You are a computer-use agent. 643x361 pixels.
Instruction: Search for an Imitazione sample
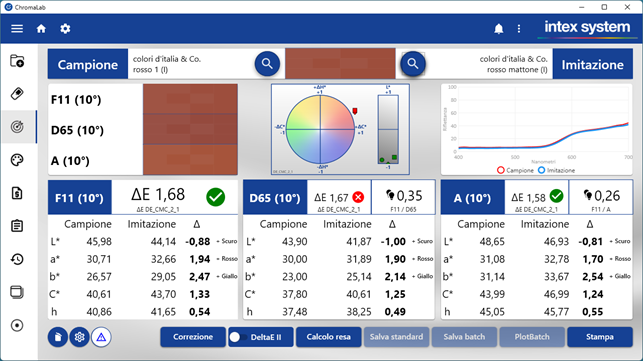413,64
